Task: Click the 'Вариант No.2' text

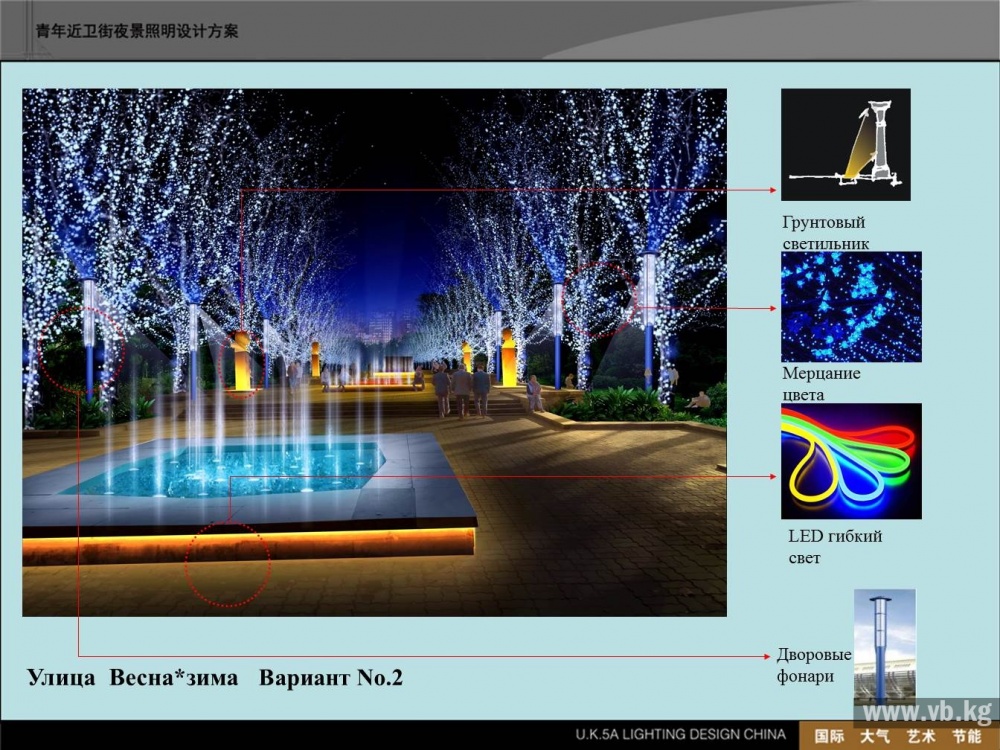Action: pyautogui.click(x=331, y=677)
